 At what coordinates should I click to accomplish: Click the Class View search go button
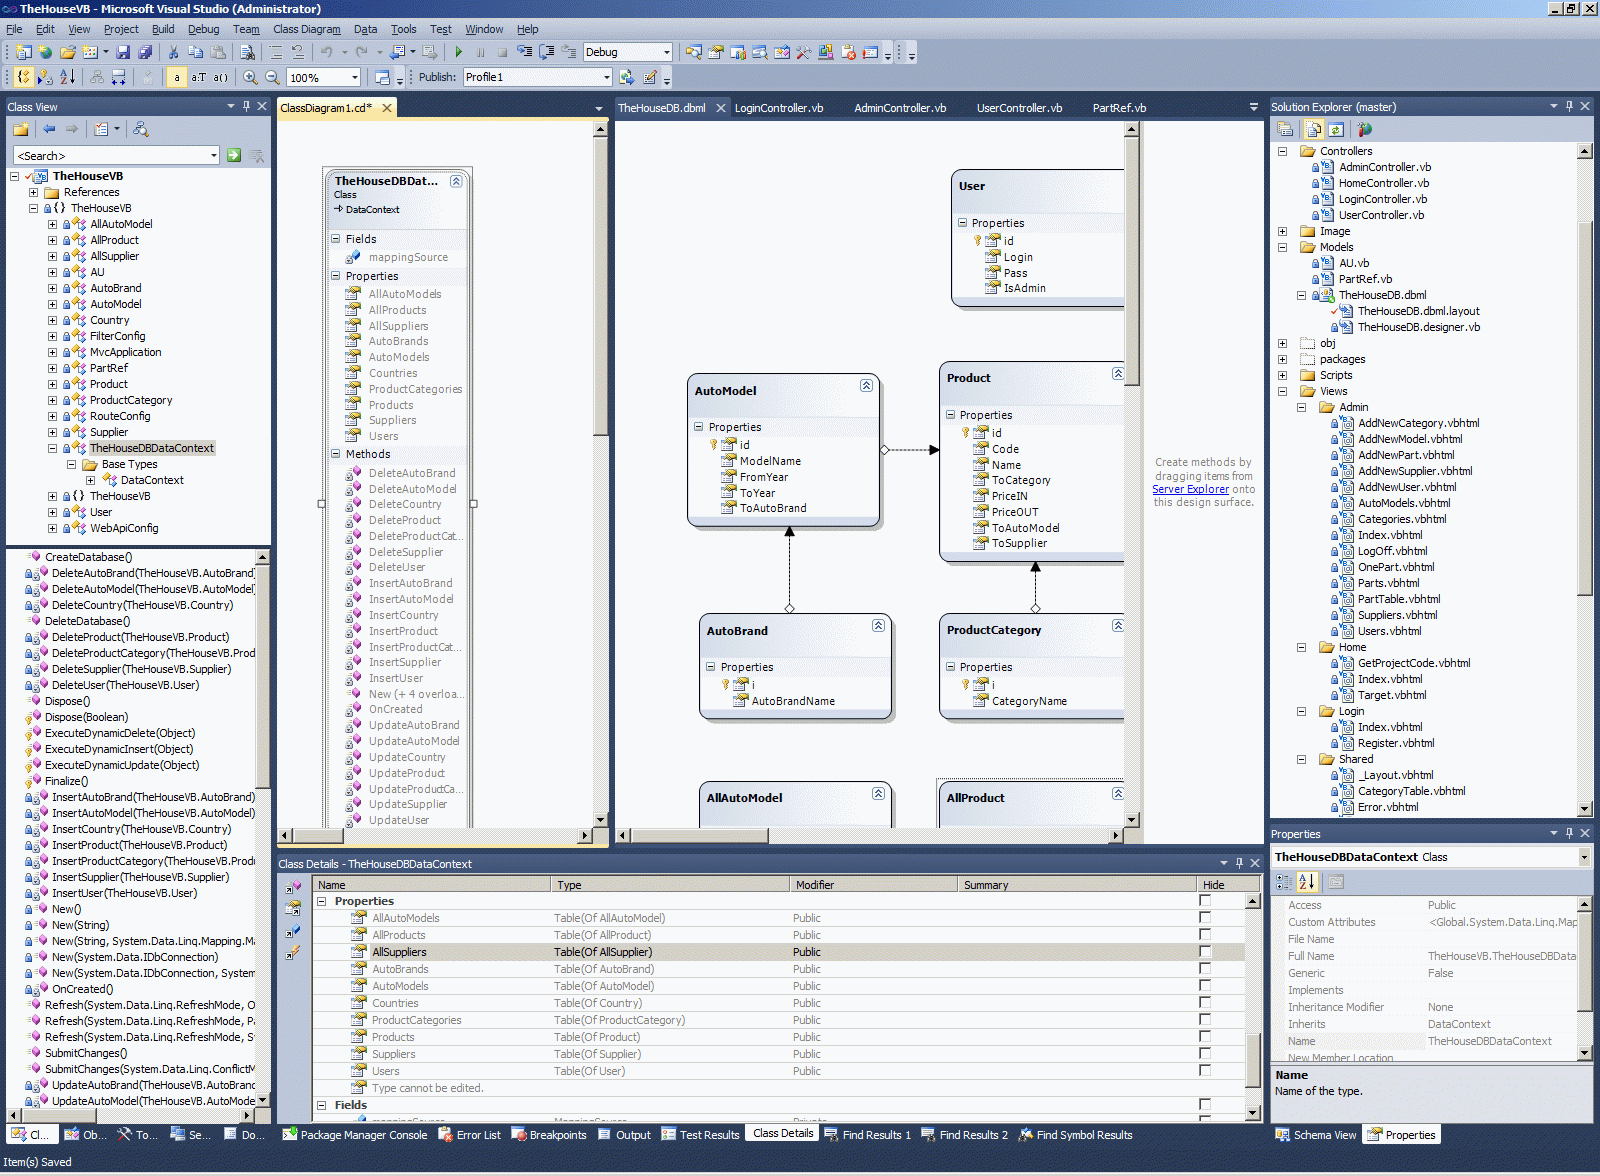click(x=234, y=155)
